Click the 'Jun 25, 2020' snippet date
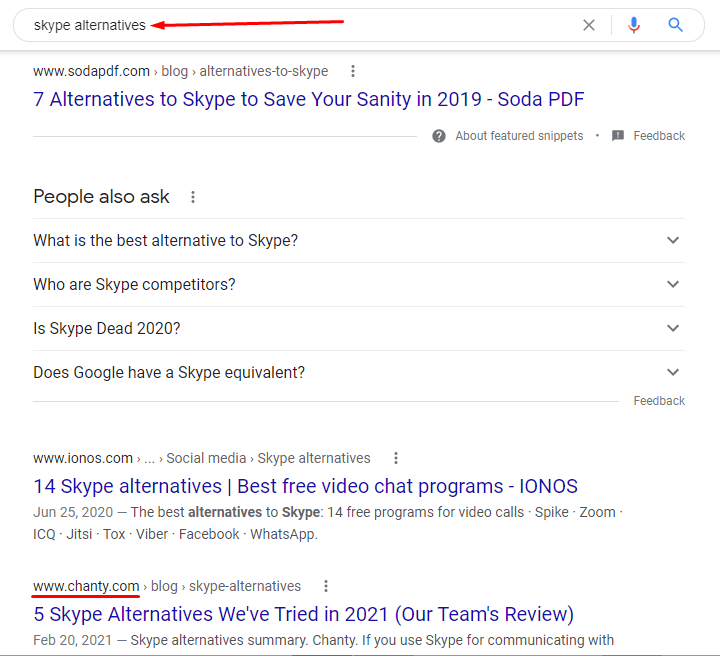 [73, 512]
